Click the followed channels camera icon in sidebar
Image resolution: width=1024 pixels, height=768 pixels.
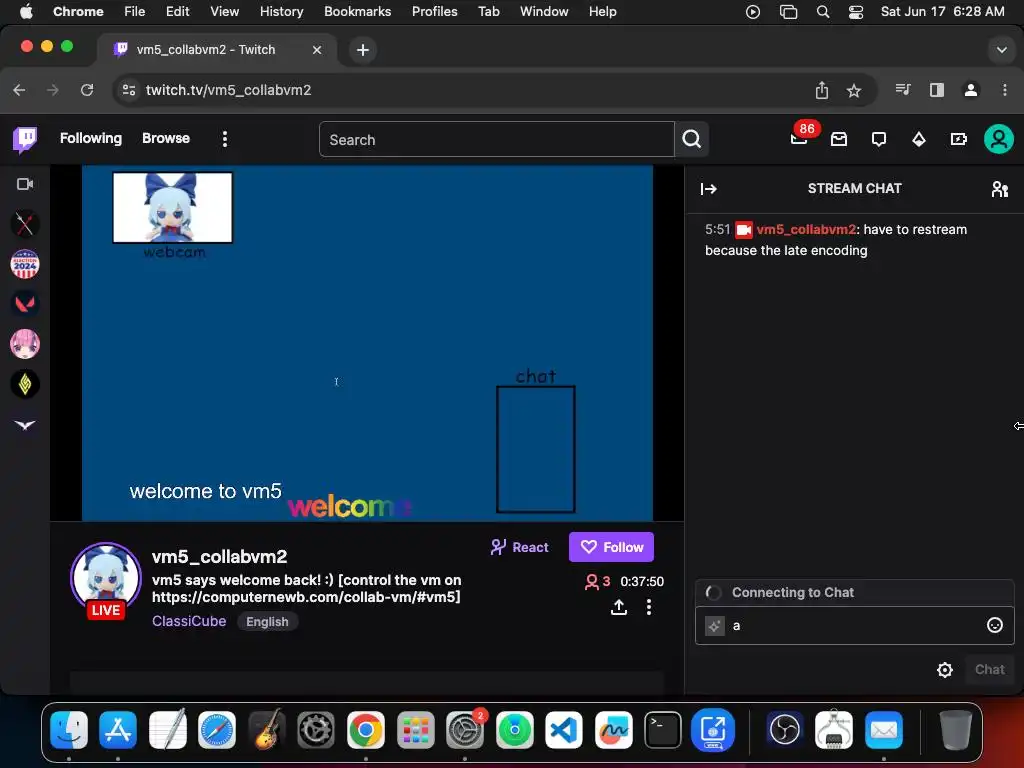click(x=25, y=184)
